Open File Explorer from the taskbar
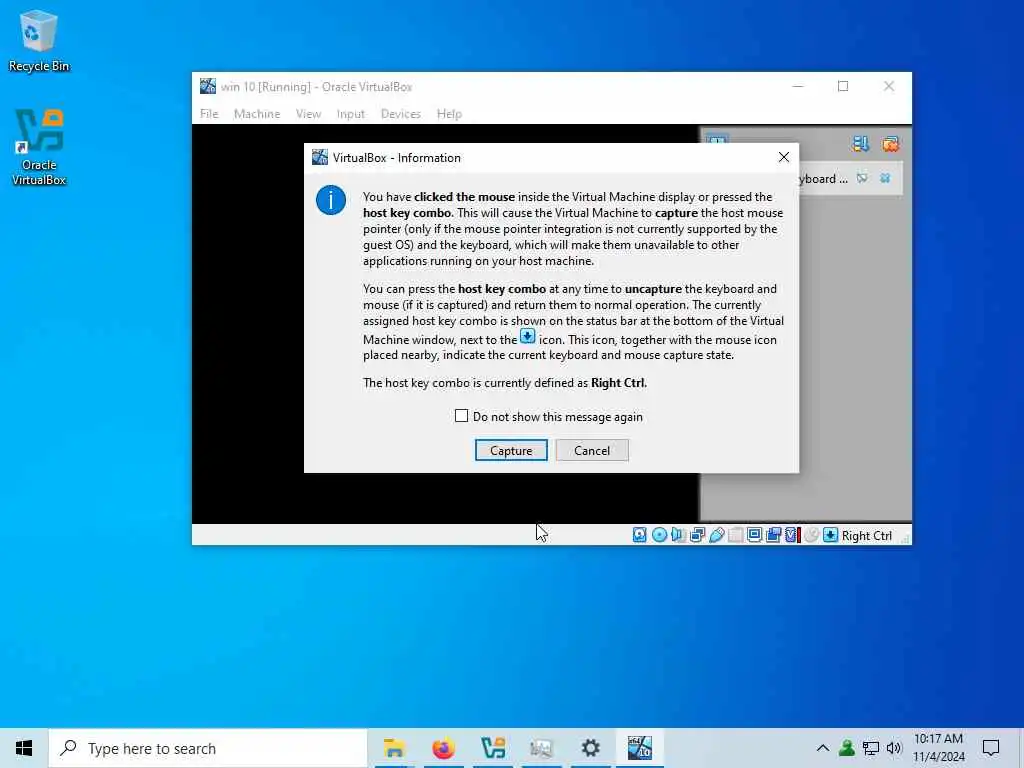The height and width of the screenshot is (768, 1024). pos(394,748)
